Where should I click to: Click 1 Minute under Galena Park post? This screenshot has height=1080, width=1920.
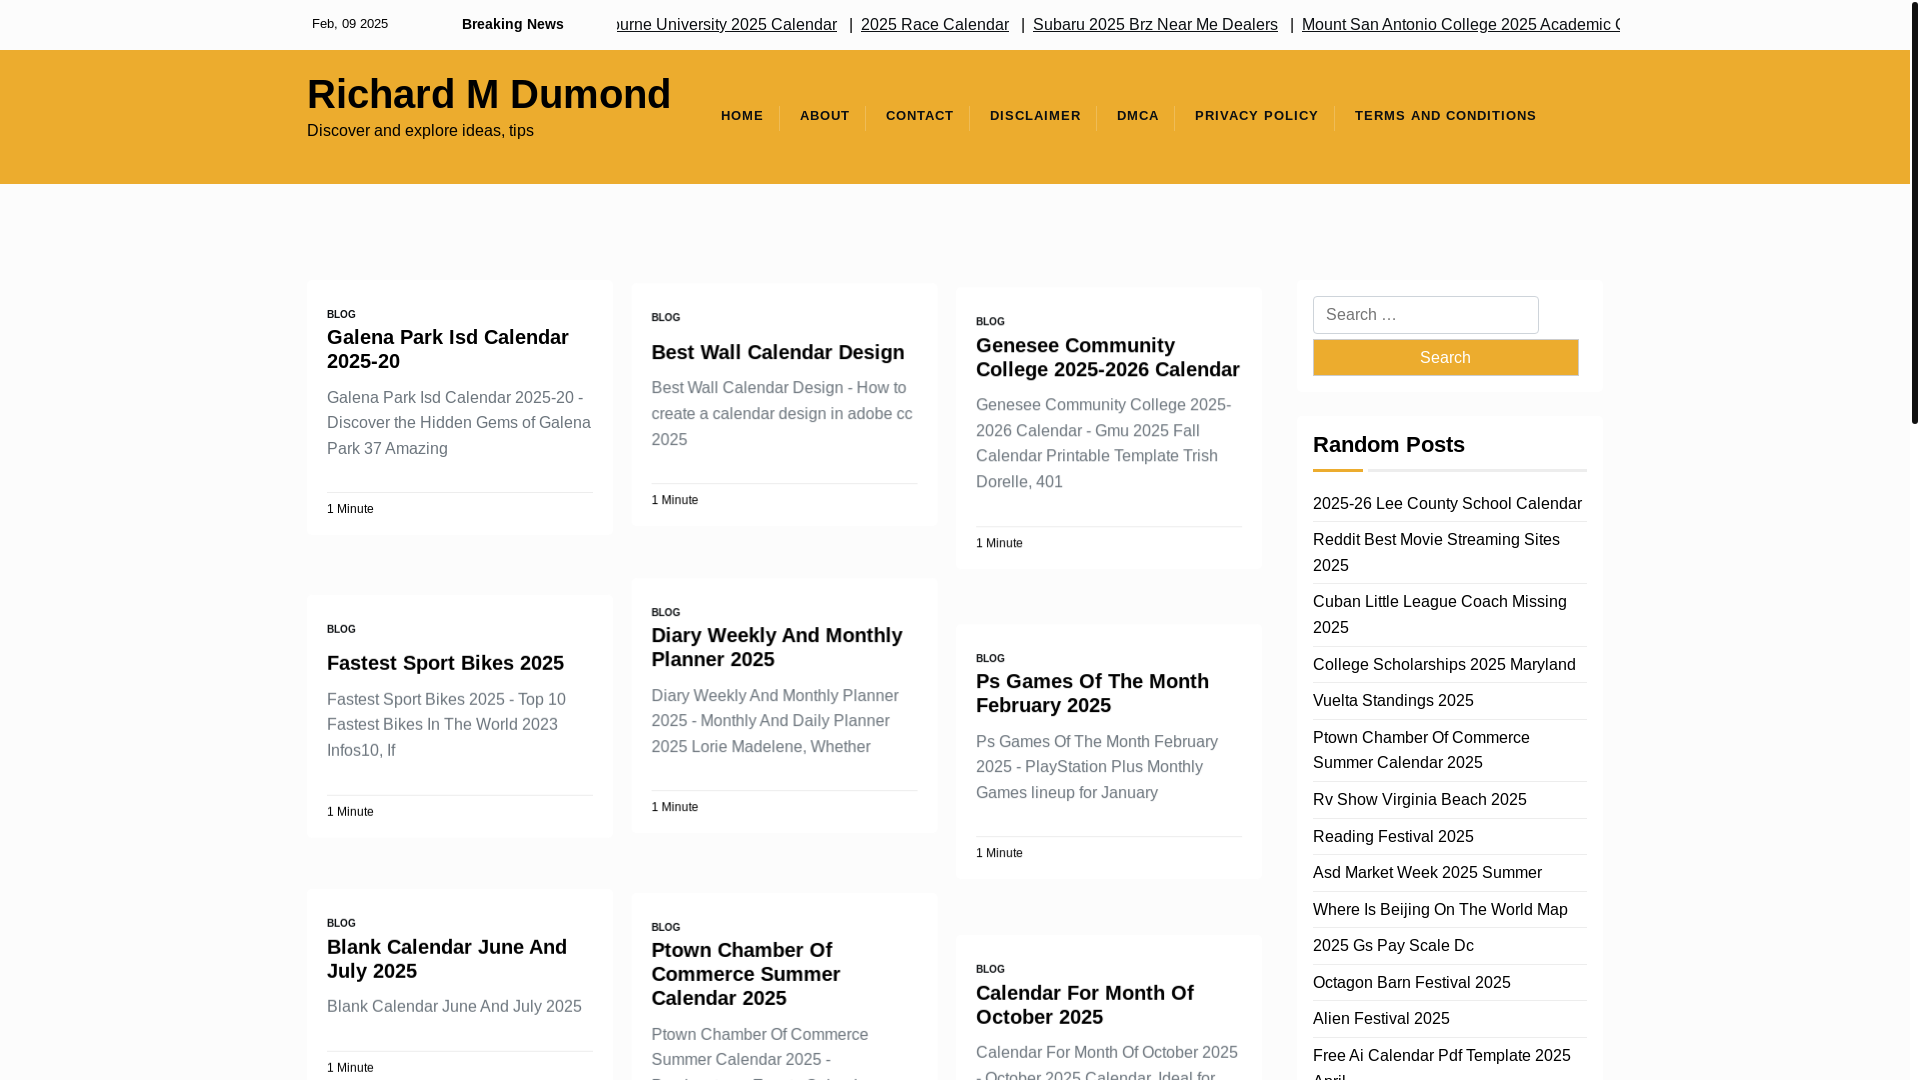tap(350, 509)
